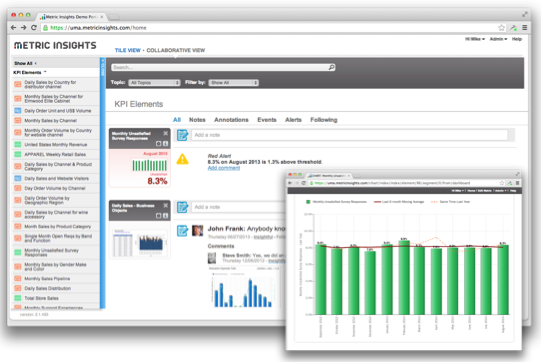Viewport: 541px width, 362px height.
Task: Toggle the Last 6 month Moving Average legend
Action: coord(399,202)
